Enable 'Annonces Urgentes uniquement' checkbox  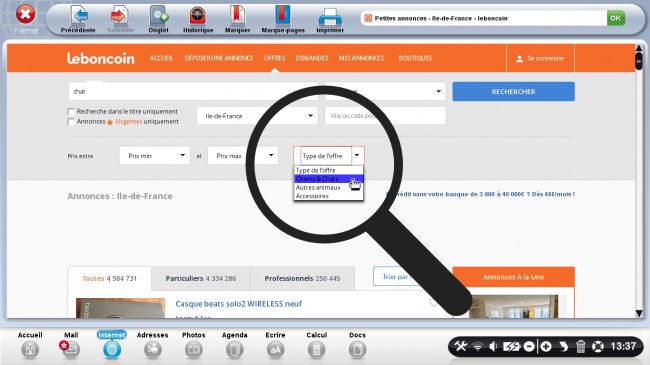click(x=71, y=122)
